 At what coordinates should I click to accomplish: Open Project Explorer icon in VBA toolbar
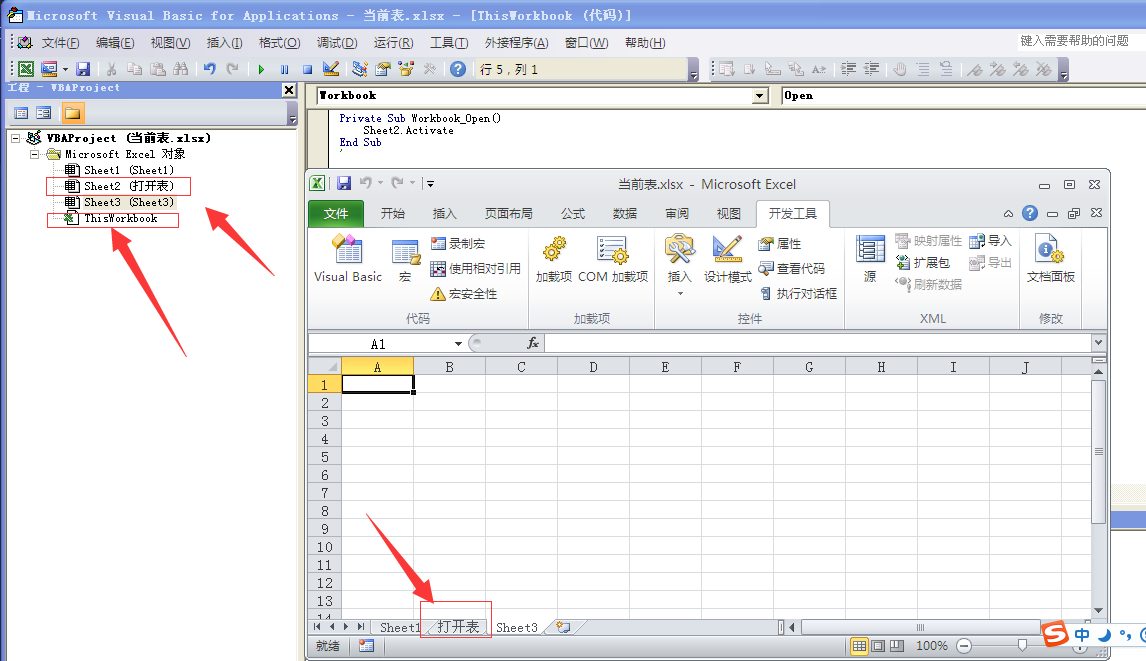point(359,69)
